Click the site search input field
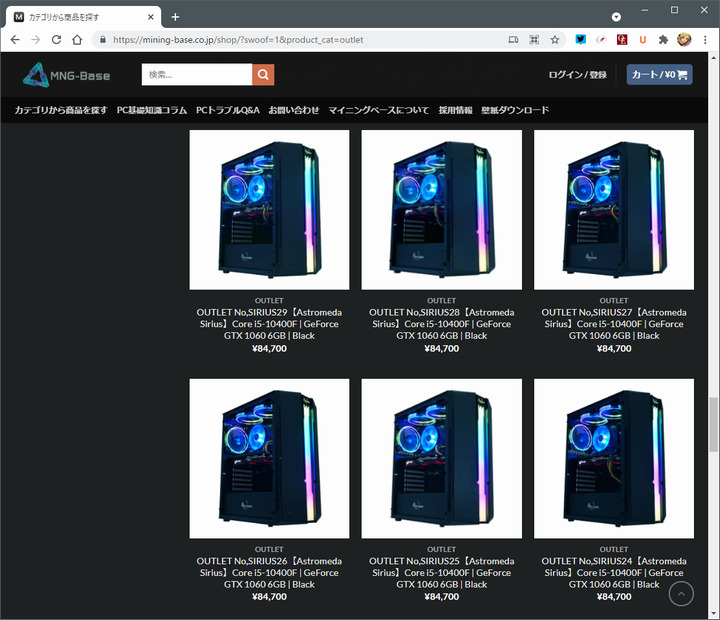 197,74
